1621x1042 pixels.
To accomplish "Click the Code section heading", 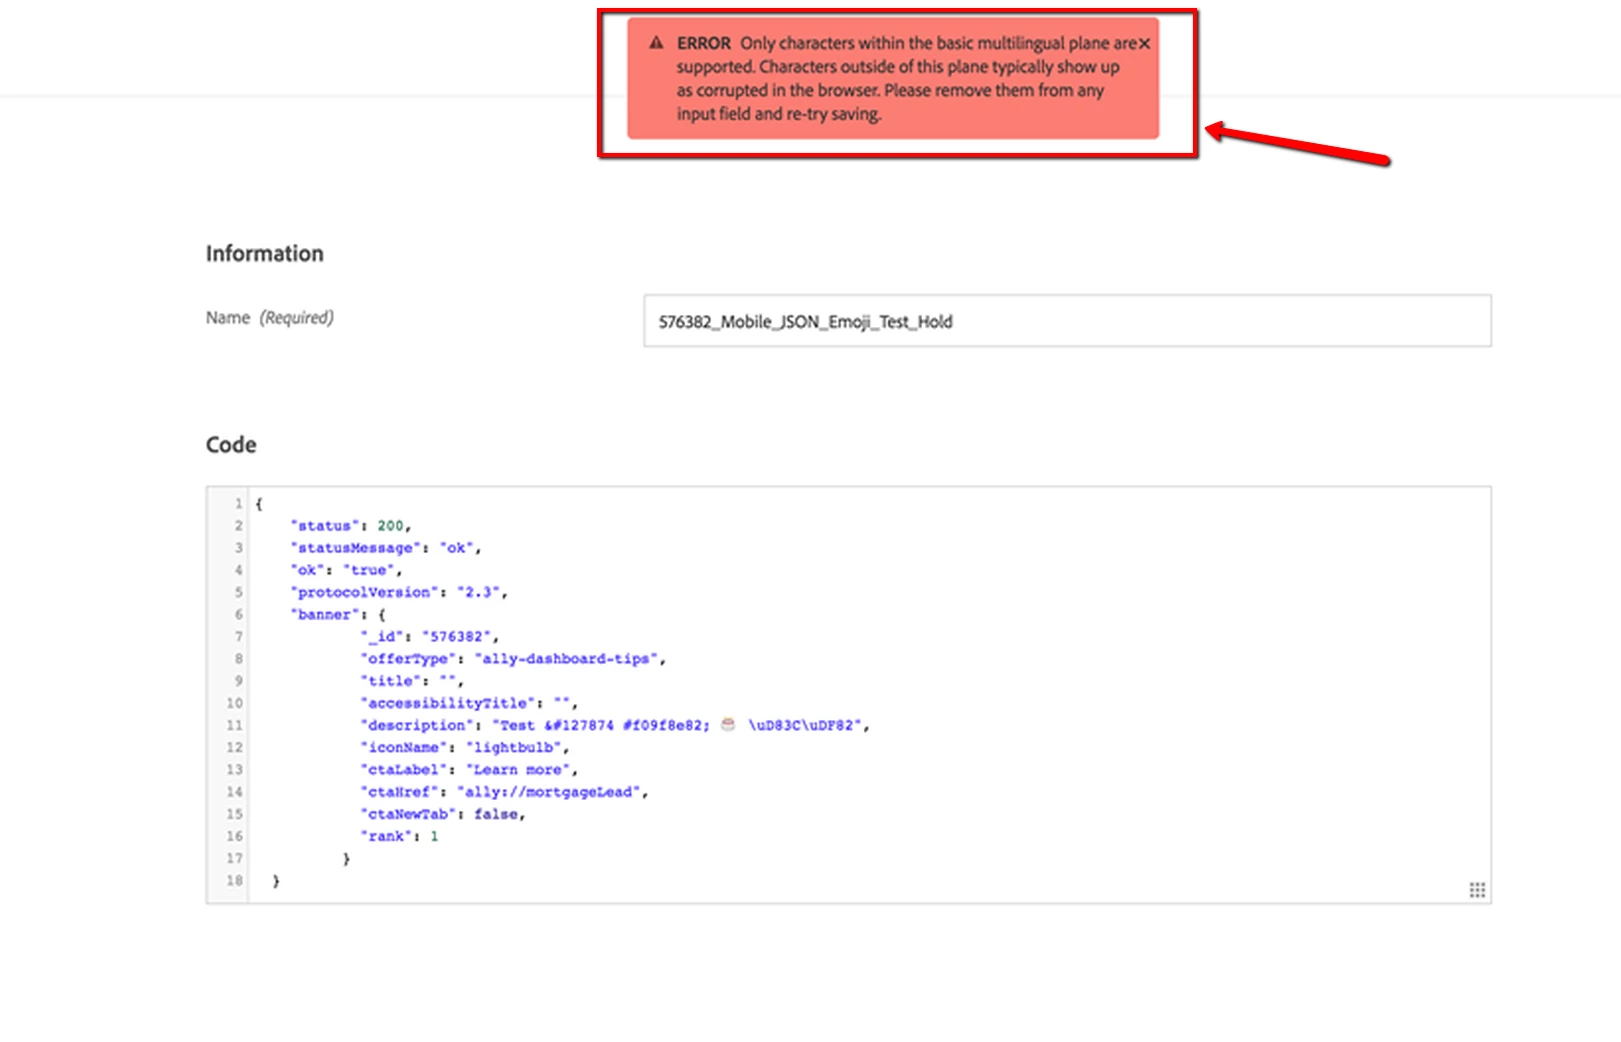I will (x=231, y=445).
